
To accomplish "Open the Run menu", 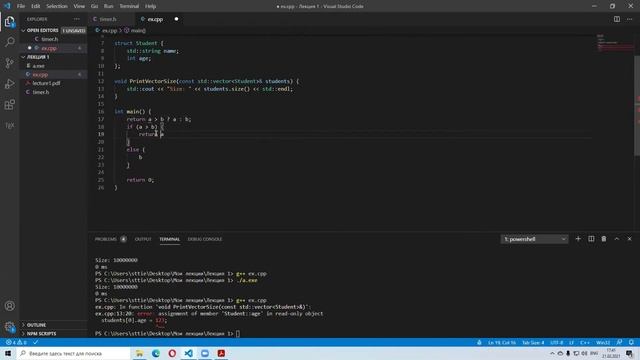I will click(x=108, y=6).
